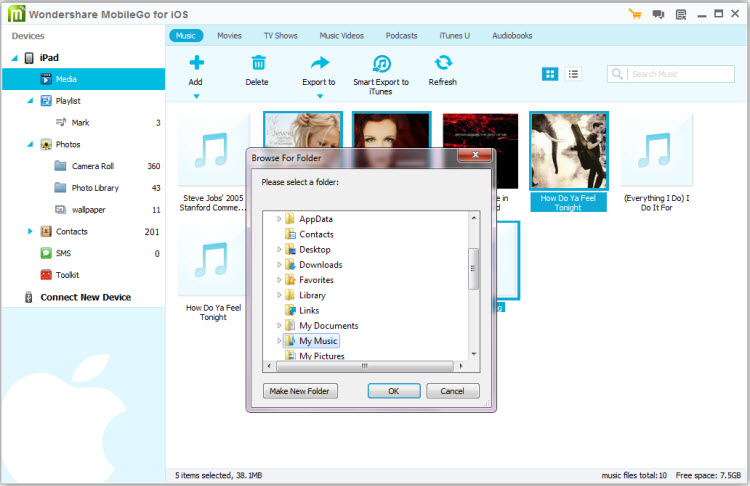Screen dimensions: 750x486
Task: Click Connect New Device
Action: pos(85,298)
